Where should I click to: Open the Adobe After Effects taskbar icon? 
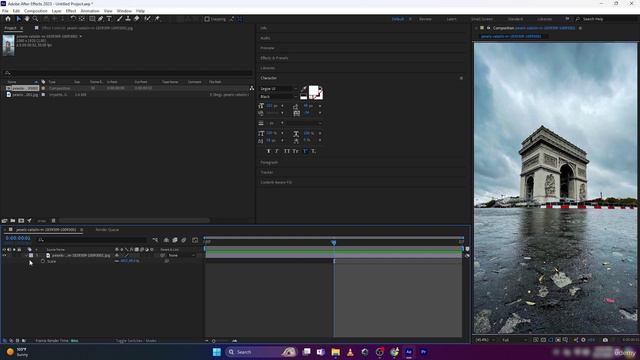tap(409, 352)
